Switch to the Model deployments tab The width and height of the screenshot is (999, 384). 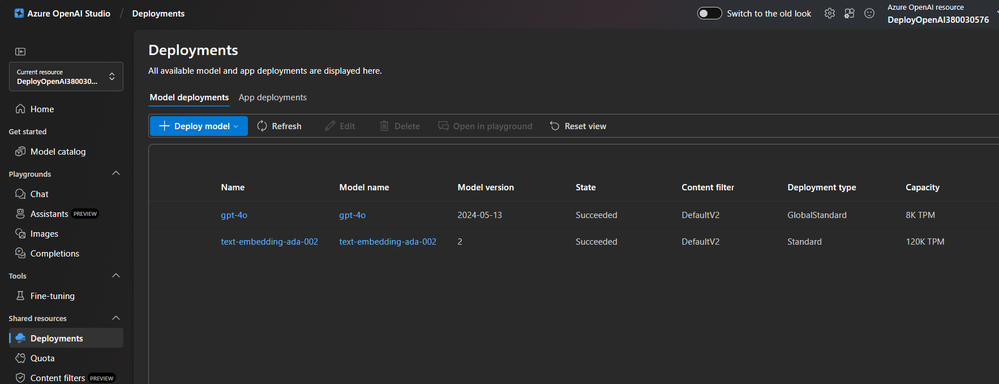189,97
